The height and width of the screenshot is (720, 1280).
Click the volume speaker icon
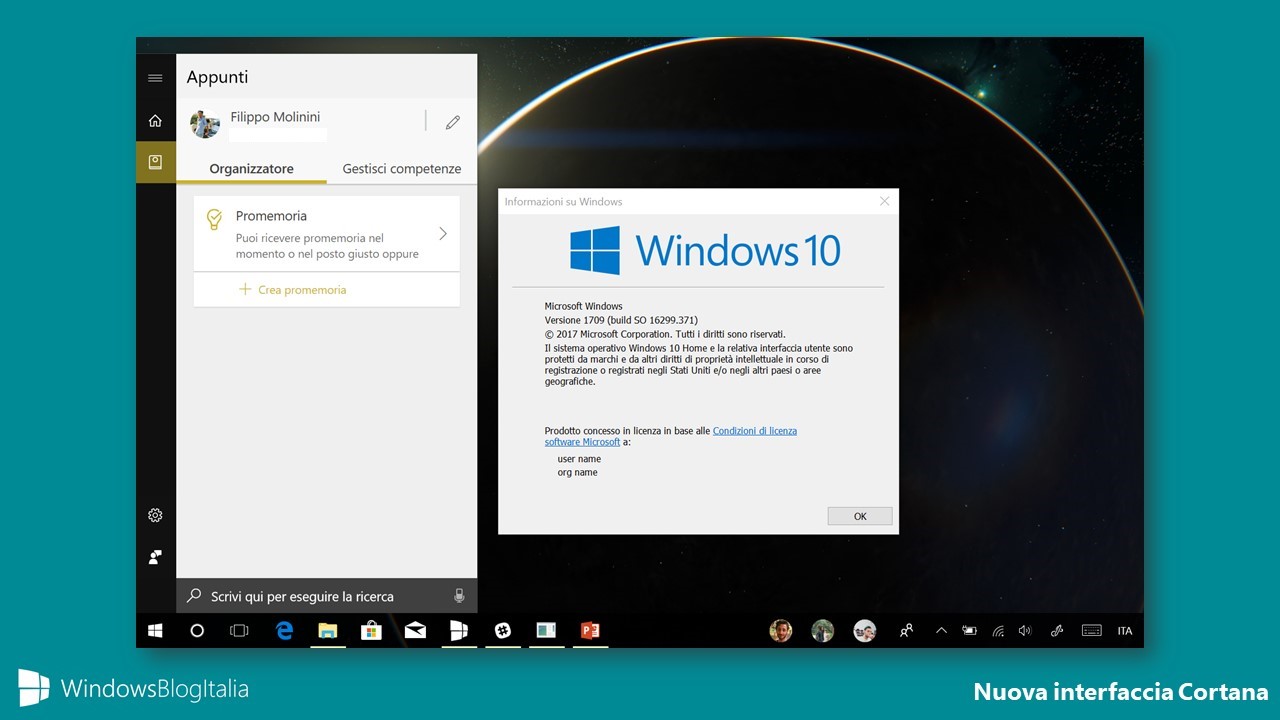[1025, 631]
